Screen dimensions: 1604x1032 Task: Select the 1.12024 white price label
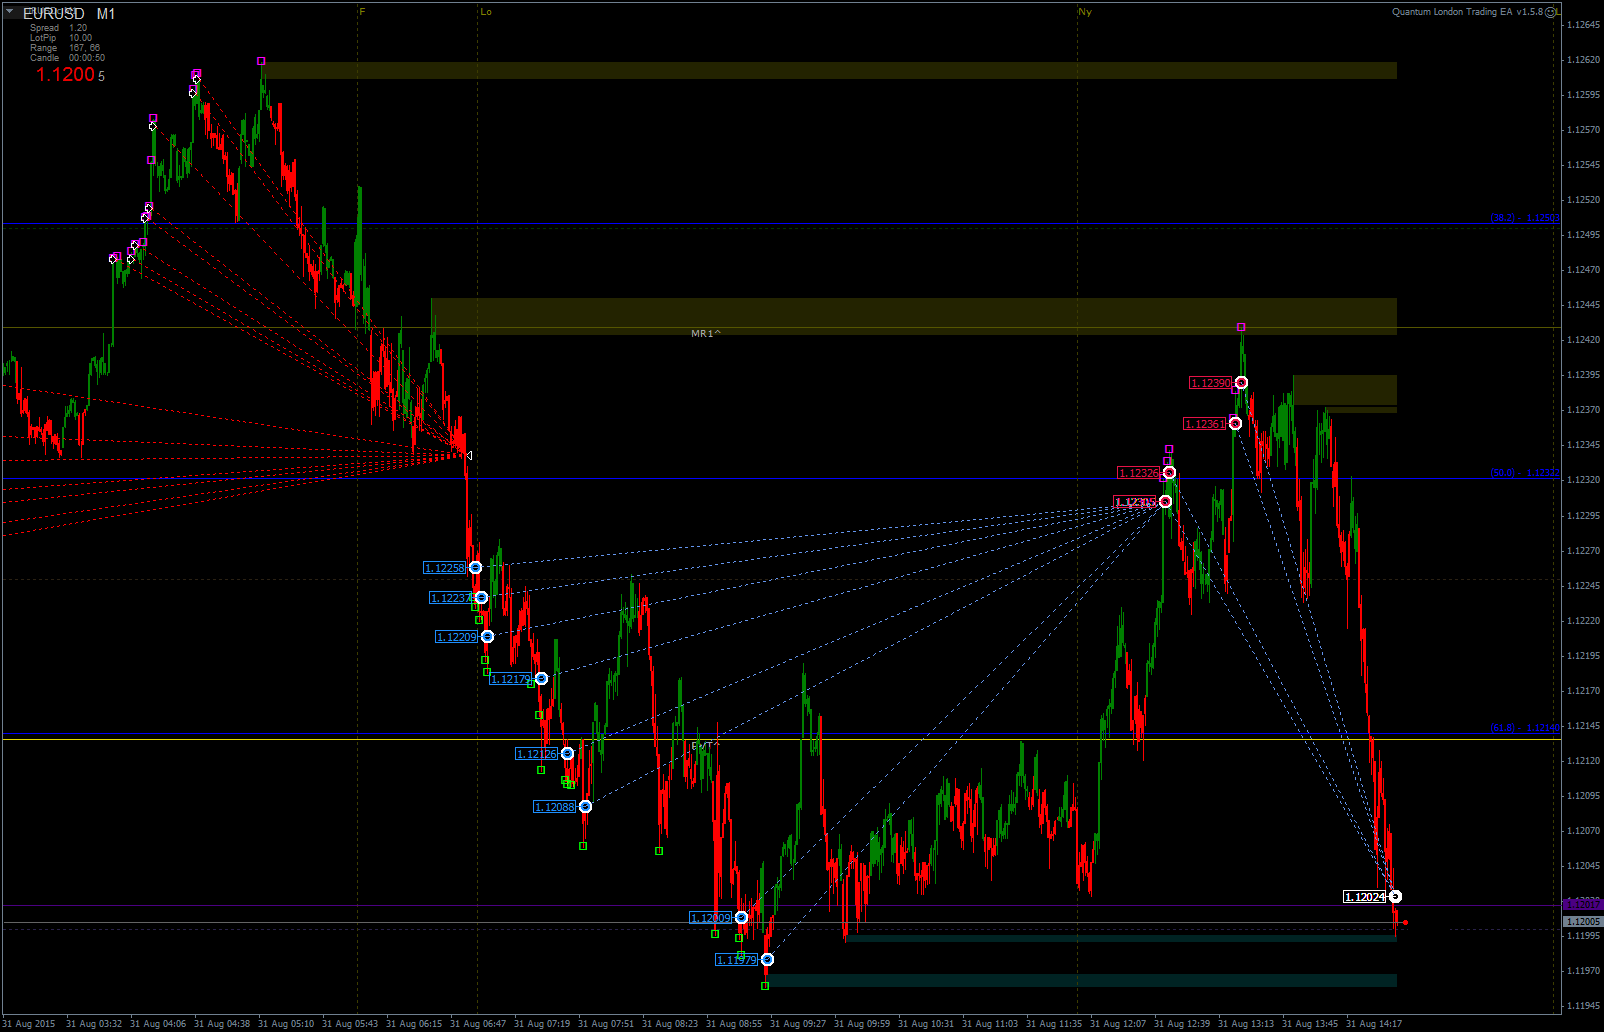1365,897
